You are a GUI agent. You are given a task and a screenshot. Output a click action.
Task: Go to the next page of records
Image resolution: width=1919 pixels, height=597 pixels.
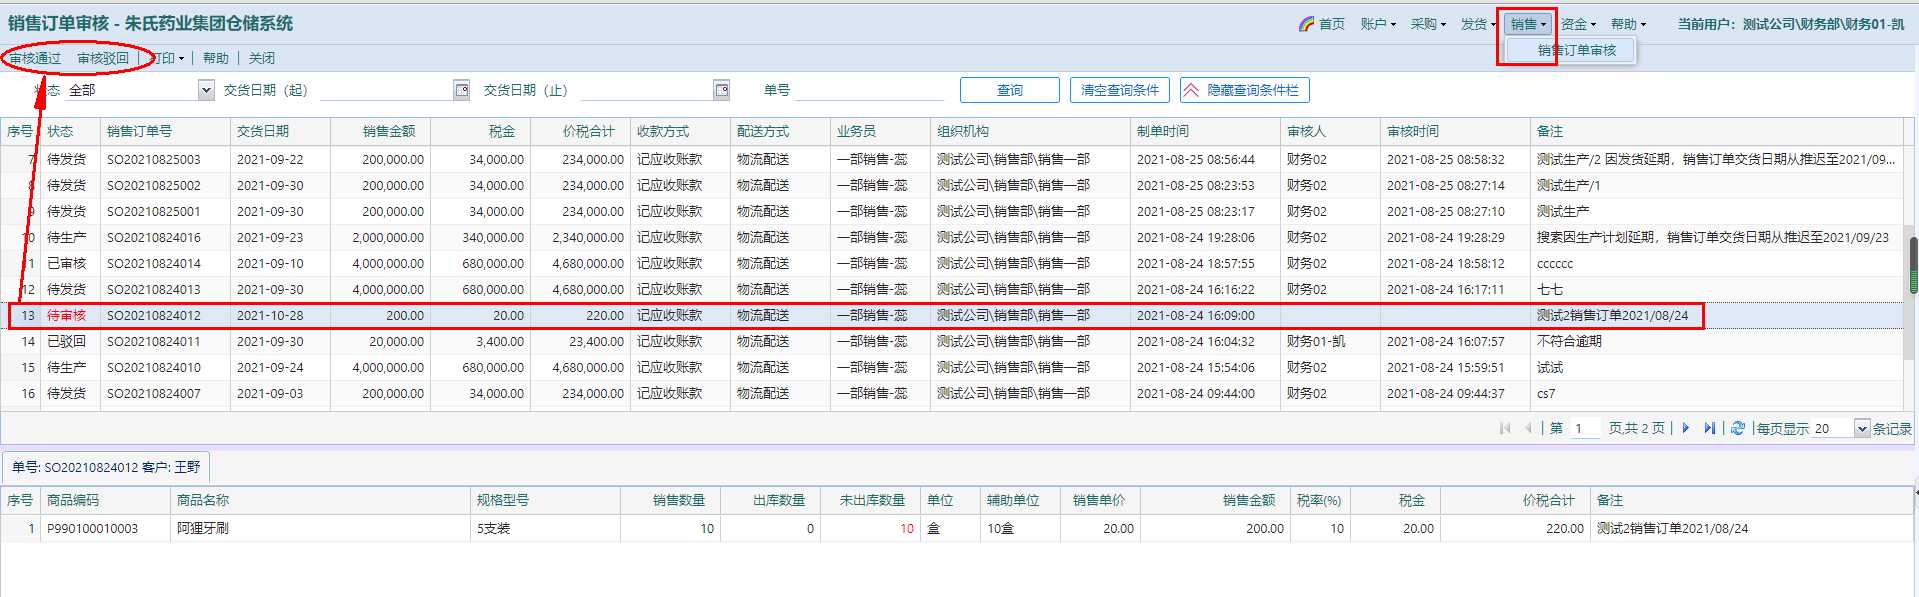click(x=1686, y=428)
